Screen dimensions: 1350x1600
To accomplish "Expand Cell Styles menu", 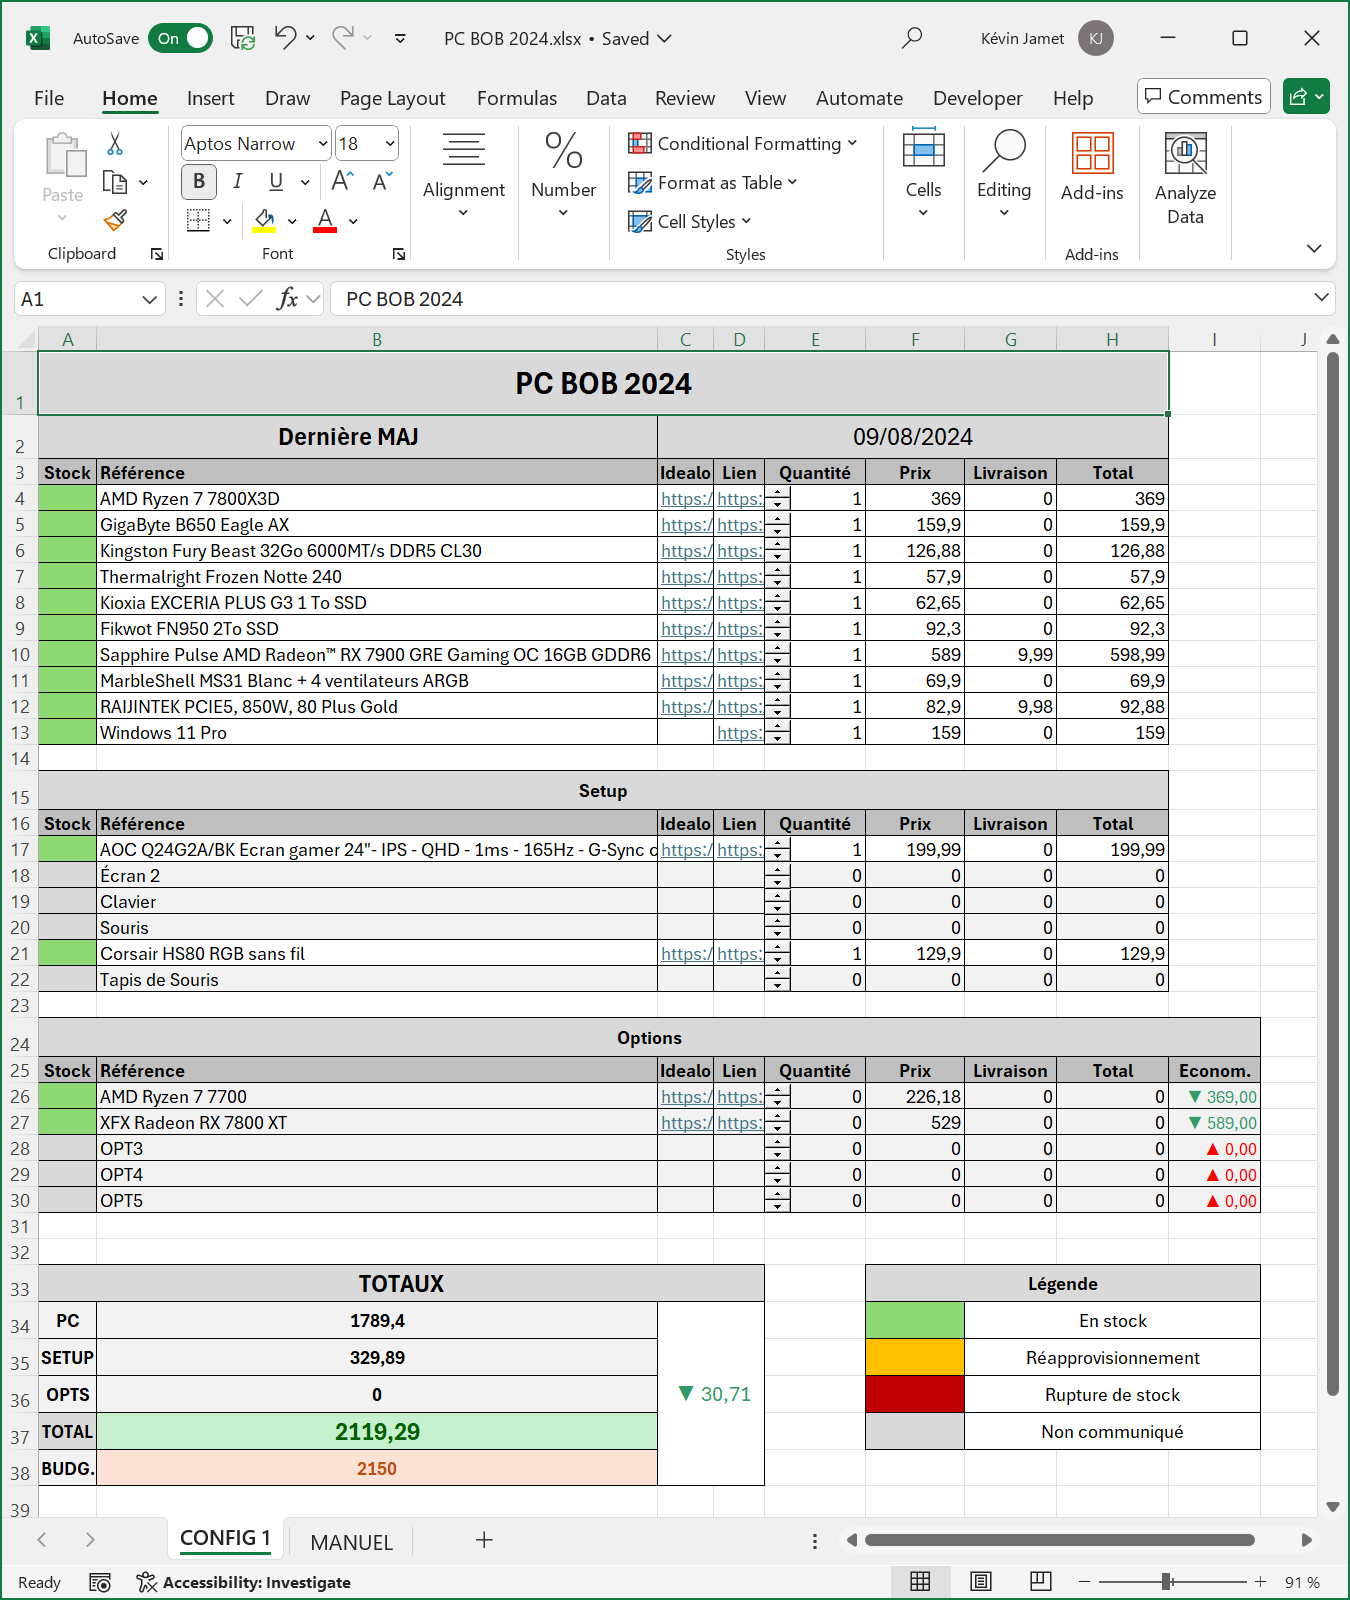I will [x=689, y=221].
